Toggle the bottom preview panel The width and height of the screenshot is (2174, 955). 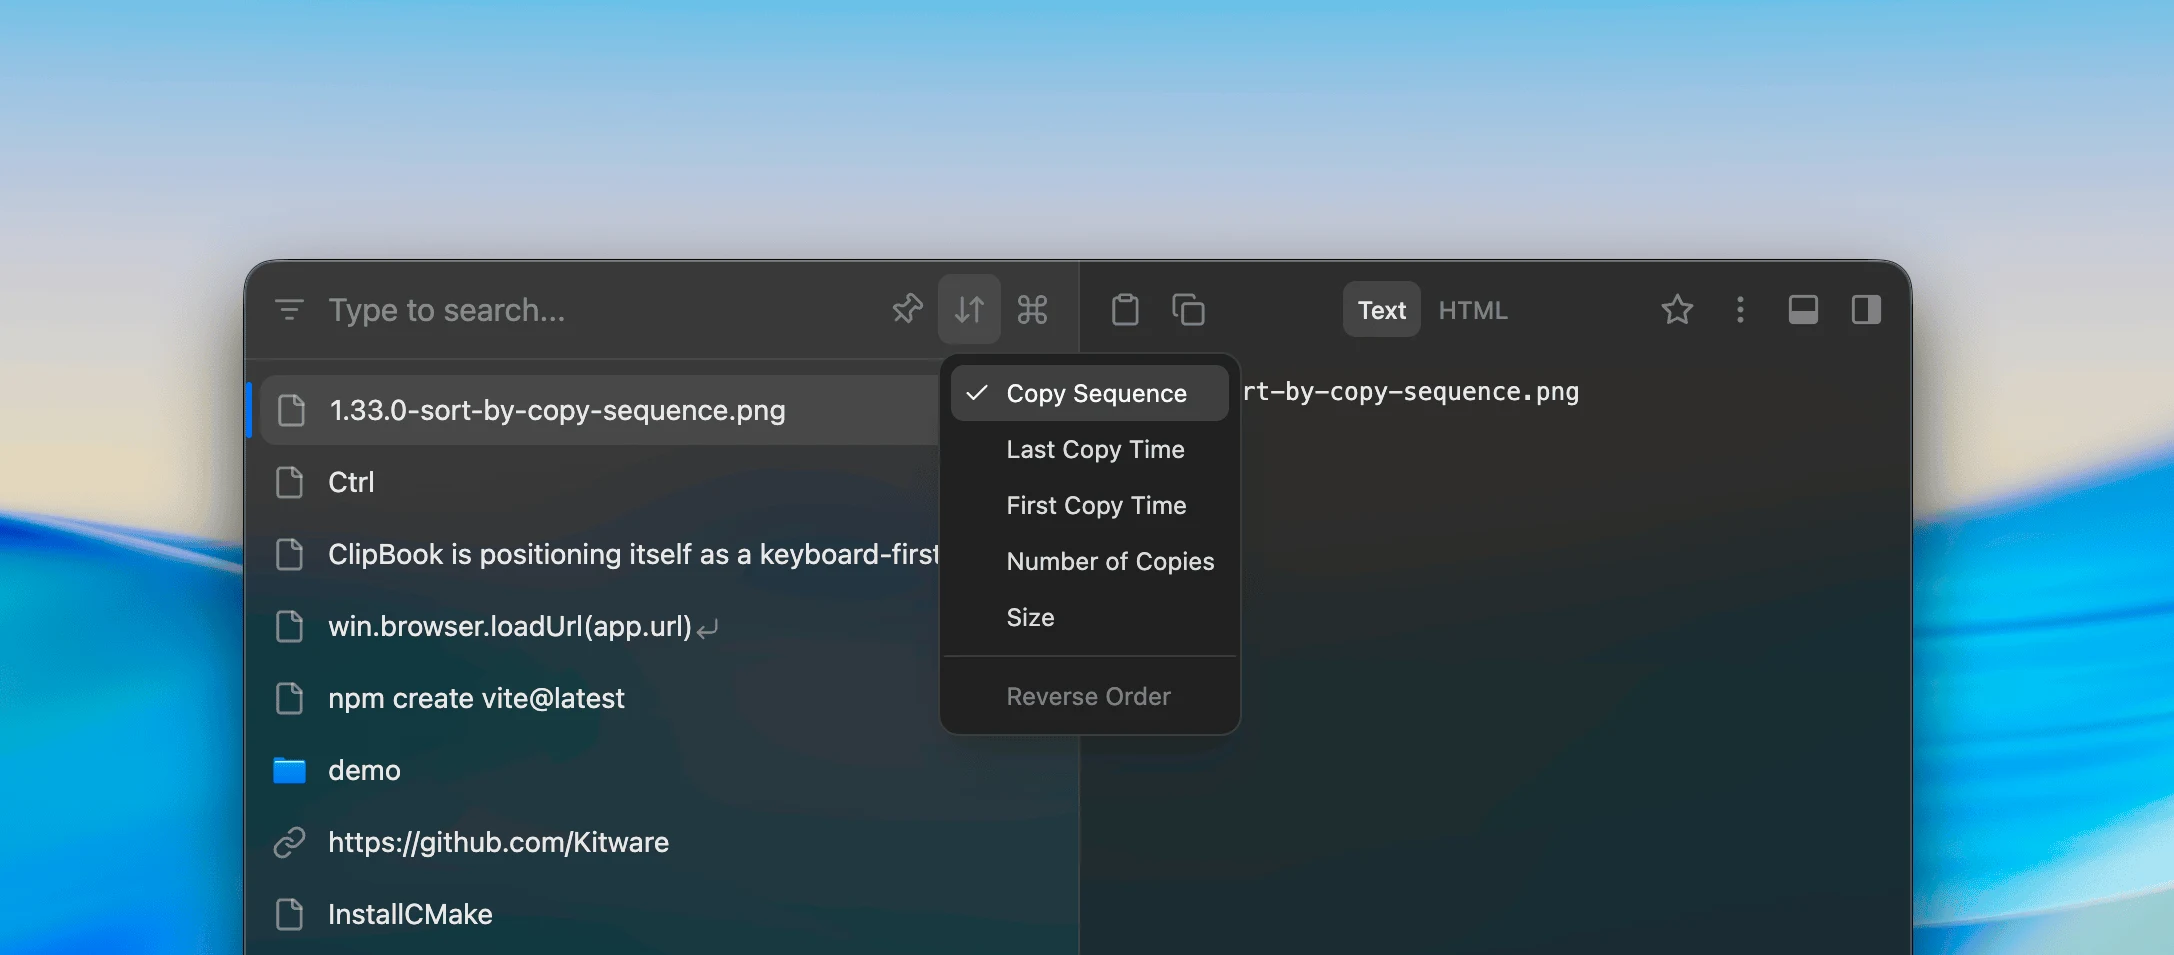[x=1803, y=309]
